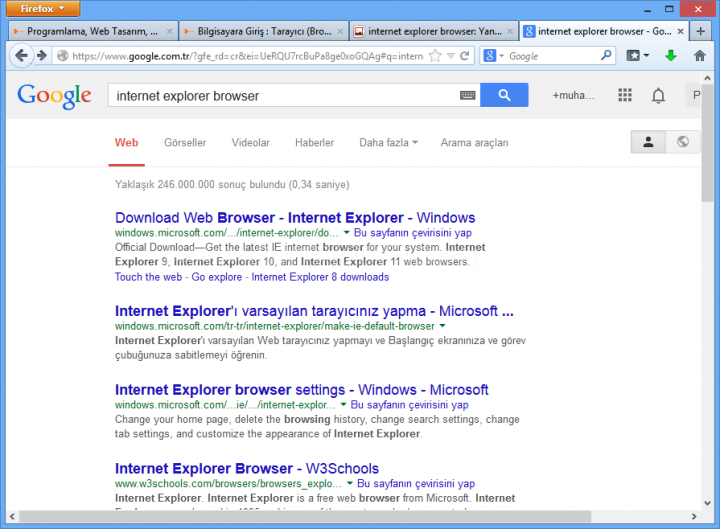Expand arrow beside w3schools browsers_explo... URL
The image size is (720, 529).
[x=350, y=483]
